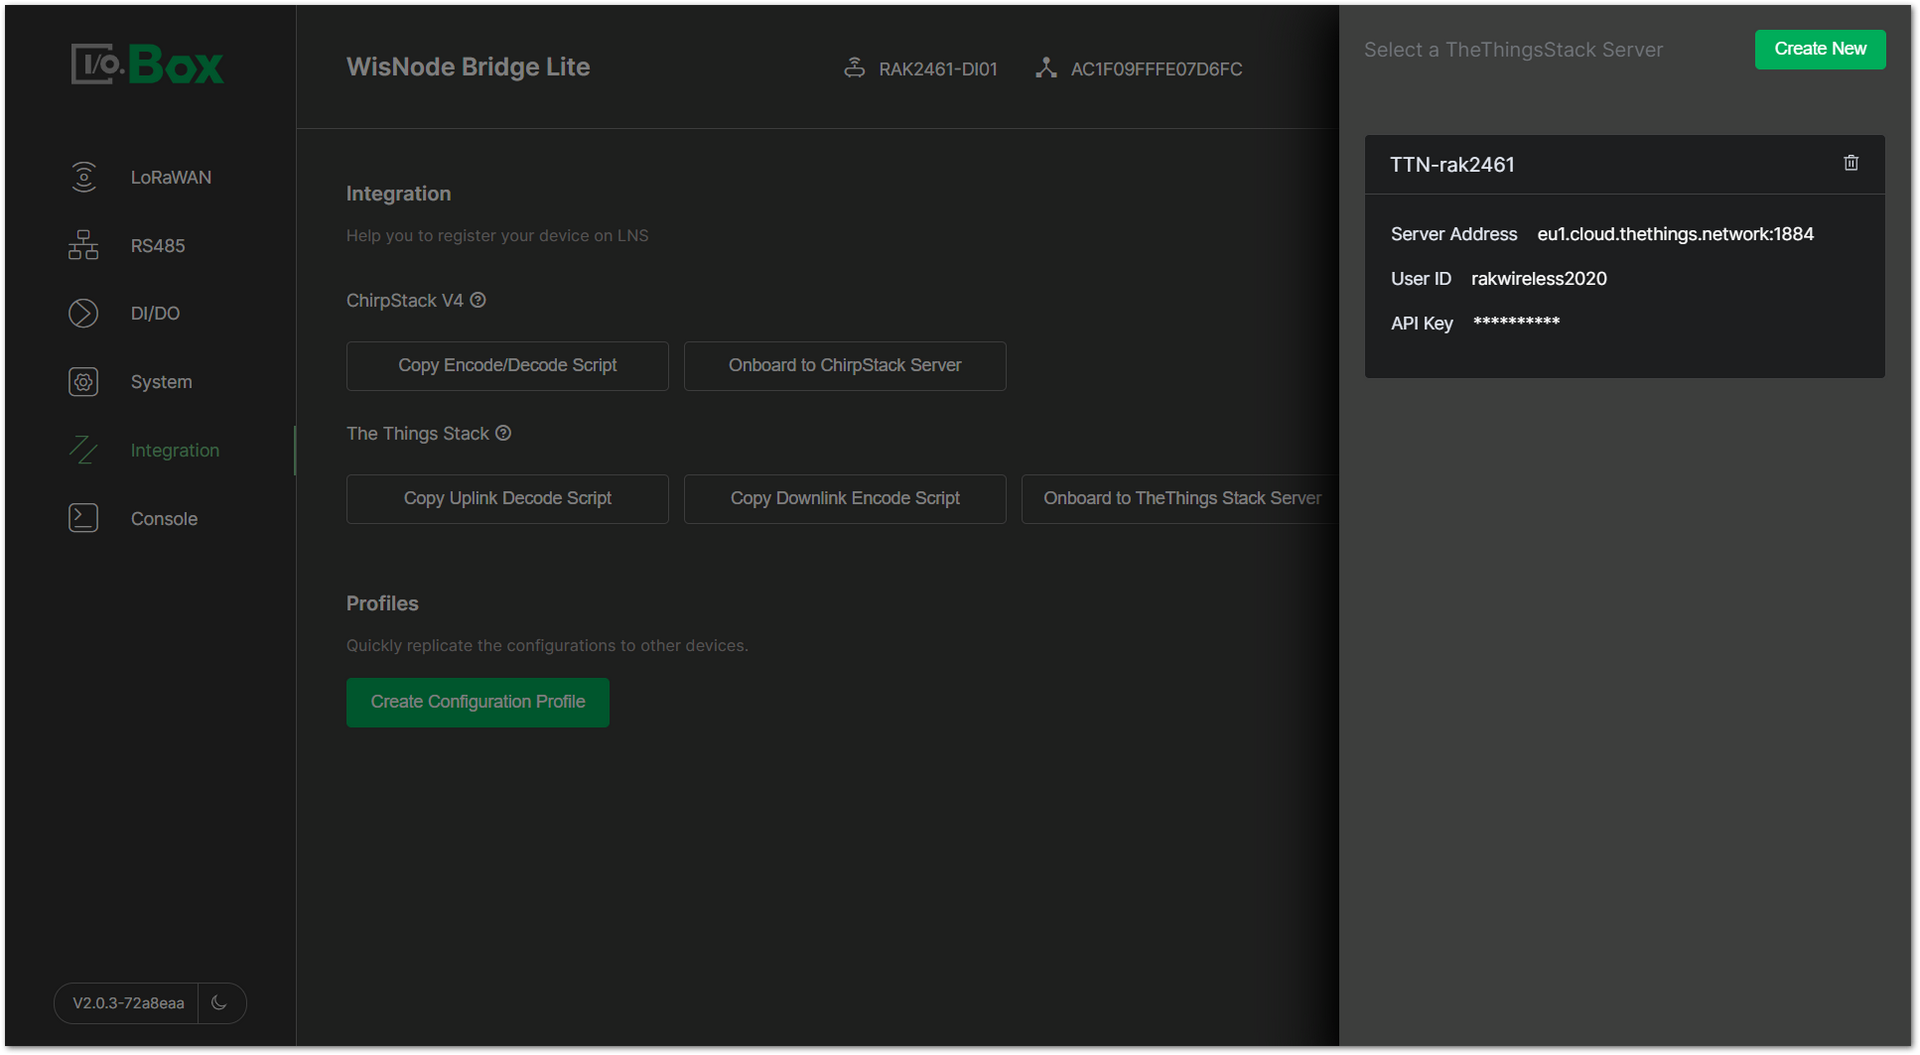Screen dimensions: 1920x1055
Task: Open the System page
Action: coord(161,382)
